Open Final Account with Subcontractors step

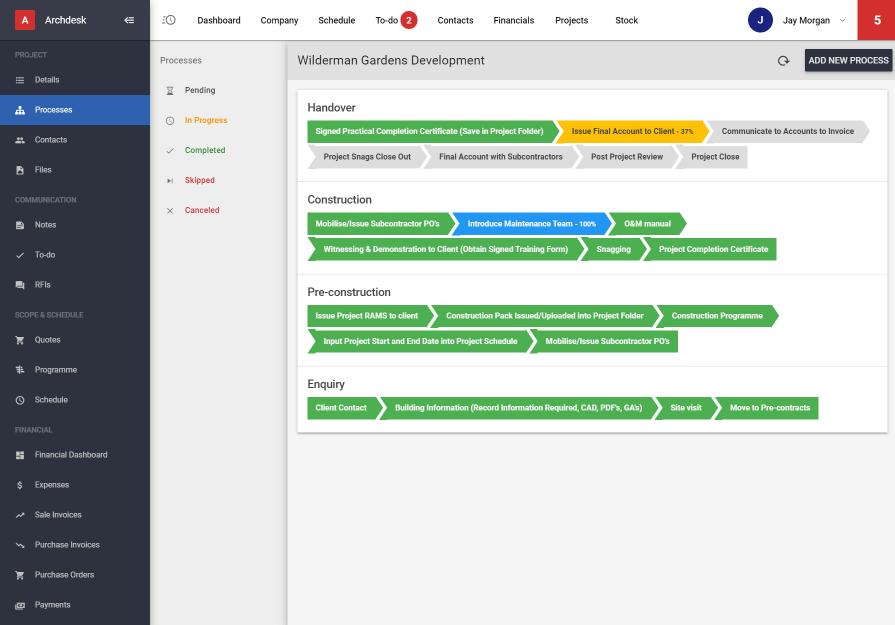(501, 157)
